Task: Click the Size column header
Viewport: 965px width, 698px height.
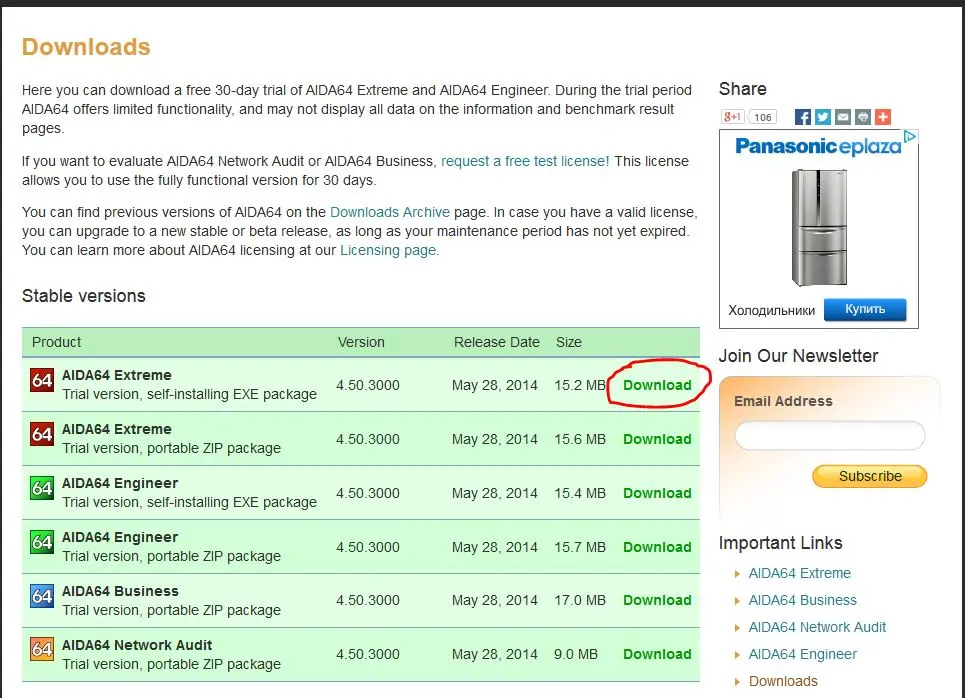Action: click(569, 342)
